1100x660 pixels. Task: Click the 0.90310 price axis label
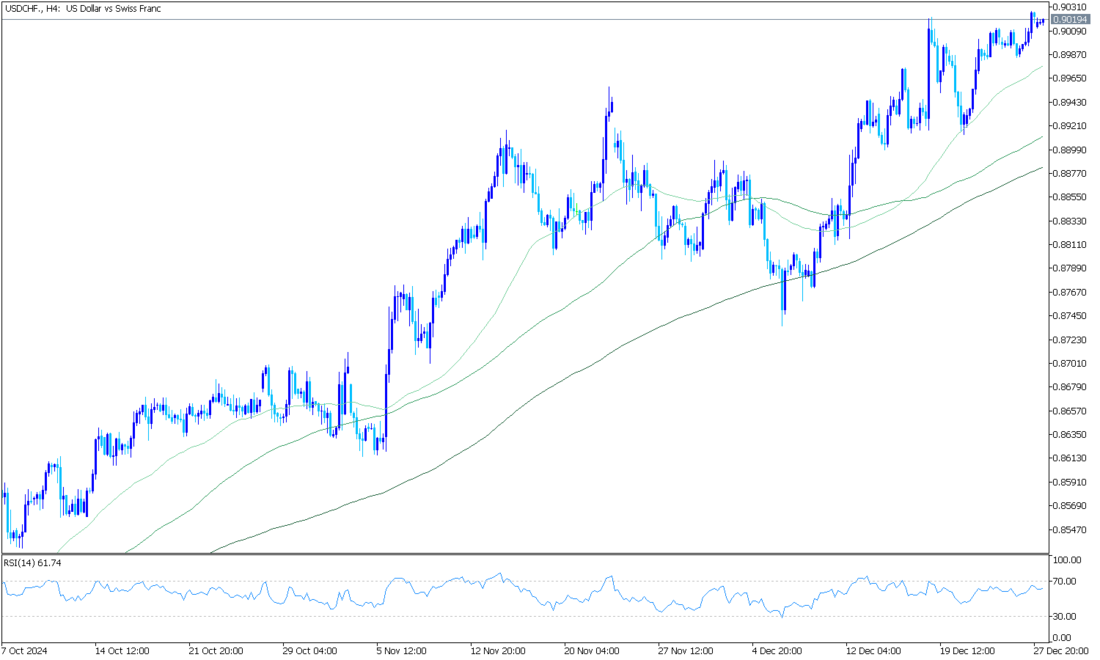[1069, 7]
